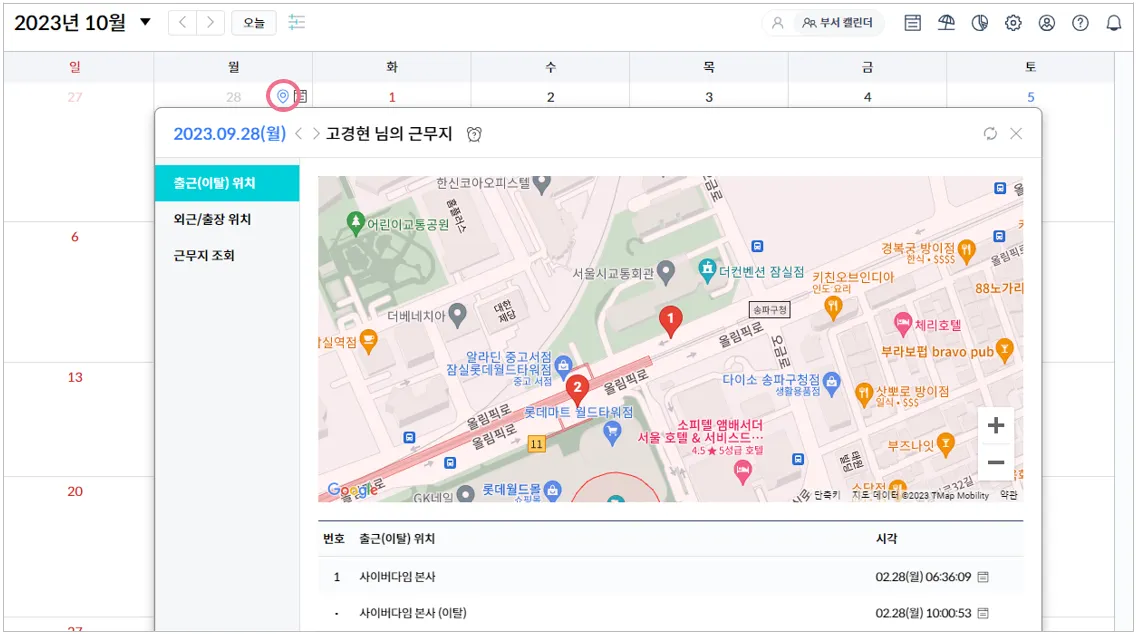Click the 오늘 (Today) button

click(254, 23)
